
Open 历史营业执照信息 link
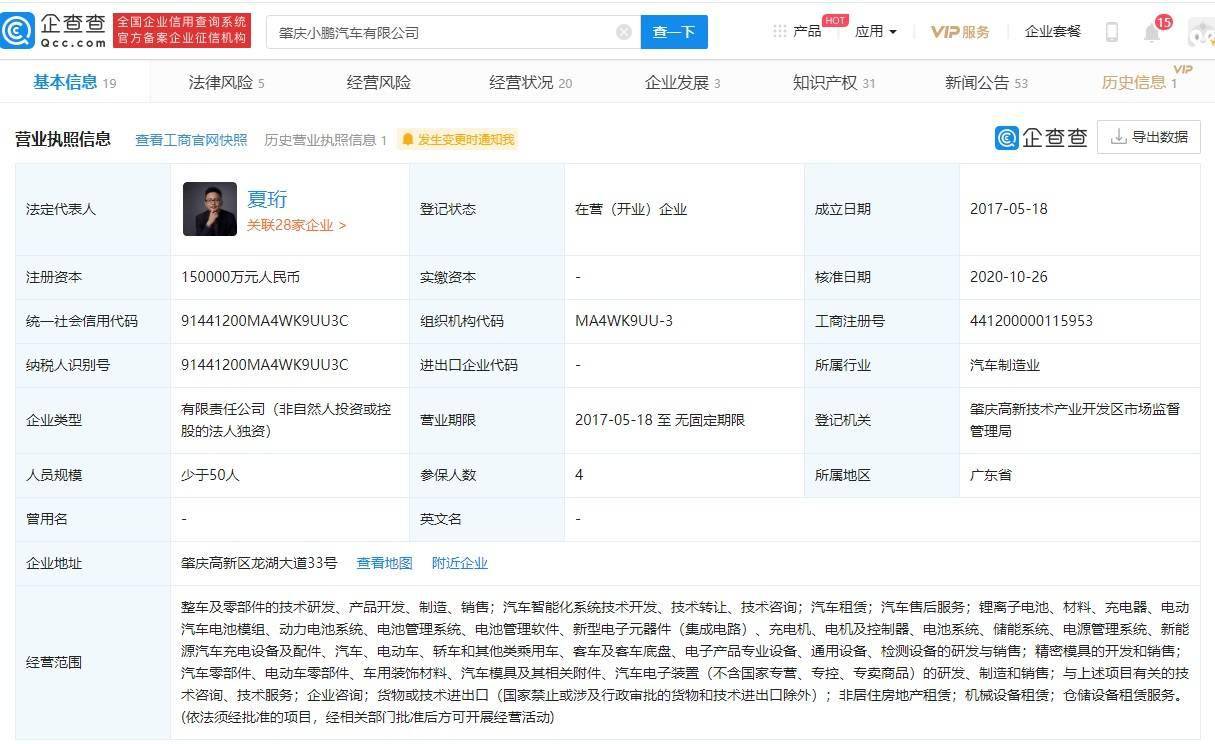click(x=325, y=140)
